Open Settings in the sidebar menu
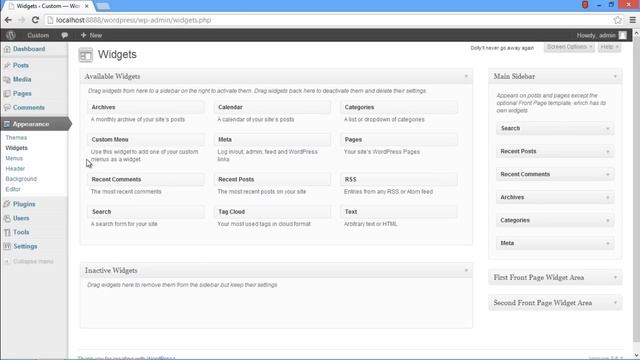This screenshot has width=640, height=360. (x=25, y=247)
